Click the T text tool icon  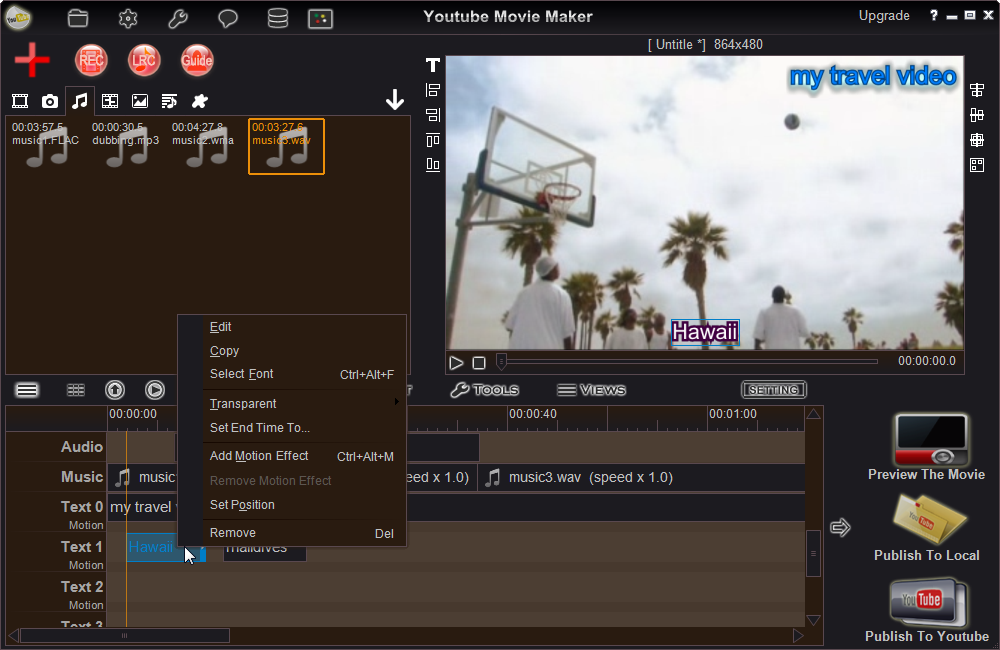pos(433,65)
